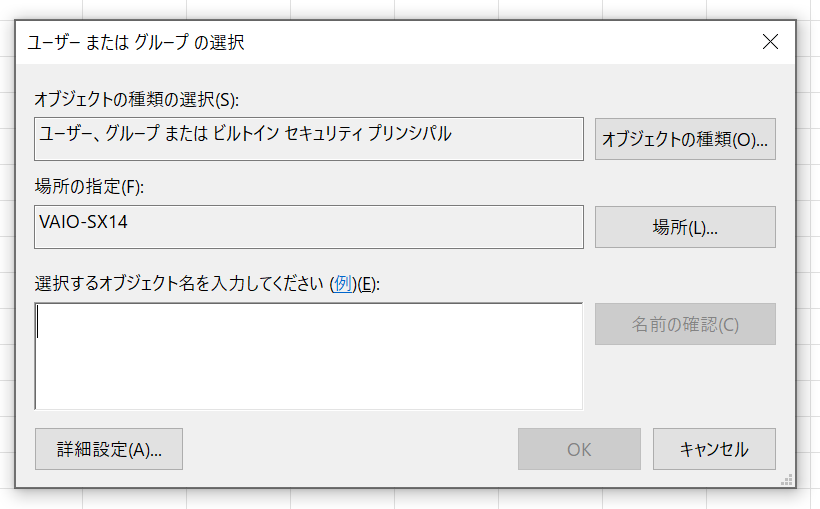This screenshot has width=820, height=509.
Task: Open 詳細設定(A)... advanced options
Action: click(x=109, y=449)
